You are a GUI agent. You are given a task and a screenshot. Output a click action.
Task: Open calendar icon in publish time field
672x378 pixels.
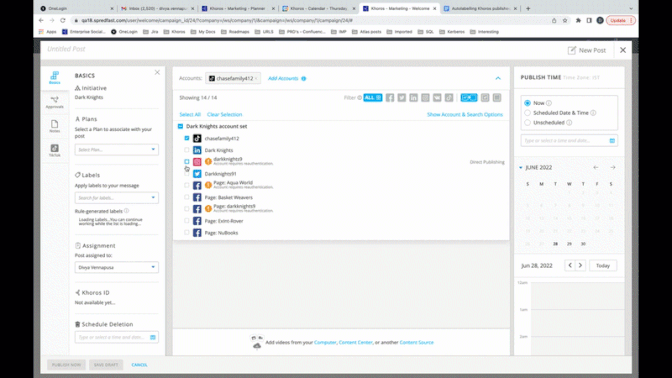[x=612, y=141]
